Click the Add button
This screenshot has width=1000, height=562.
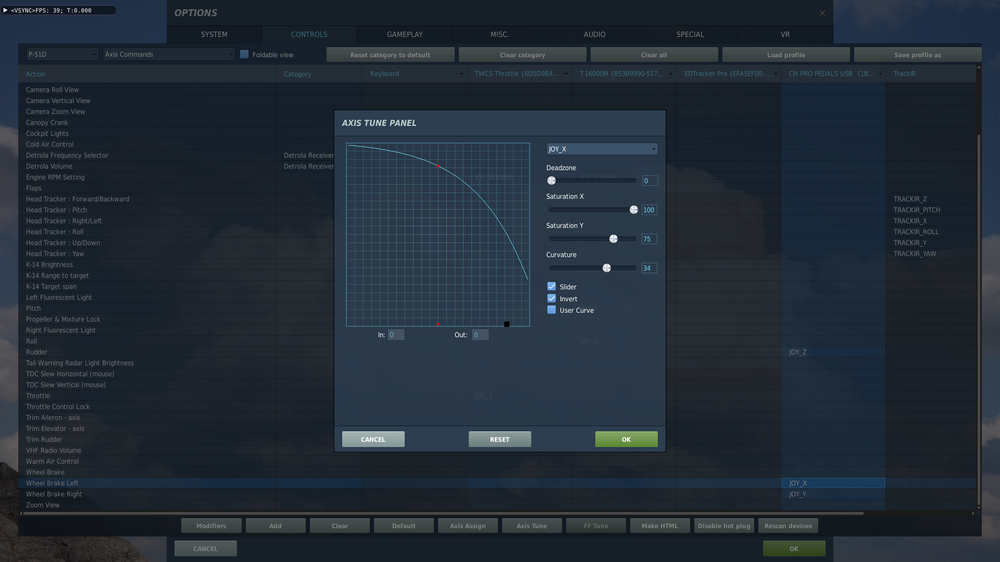click(276, 526)
